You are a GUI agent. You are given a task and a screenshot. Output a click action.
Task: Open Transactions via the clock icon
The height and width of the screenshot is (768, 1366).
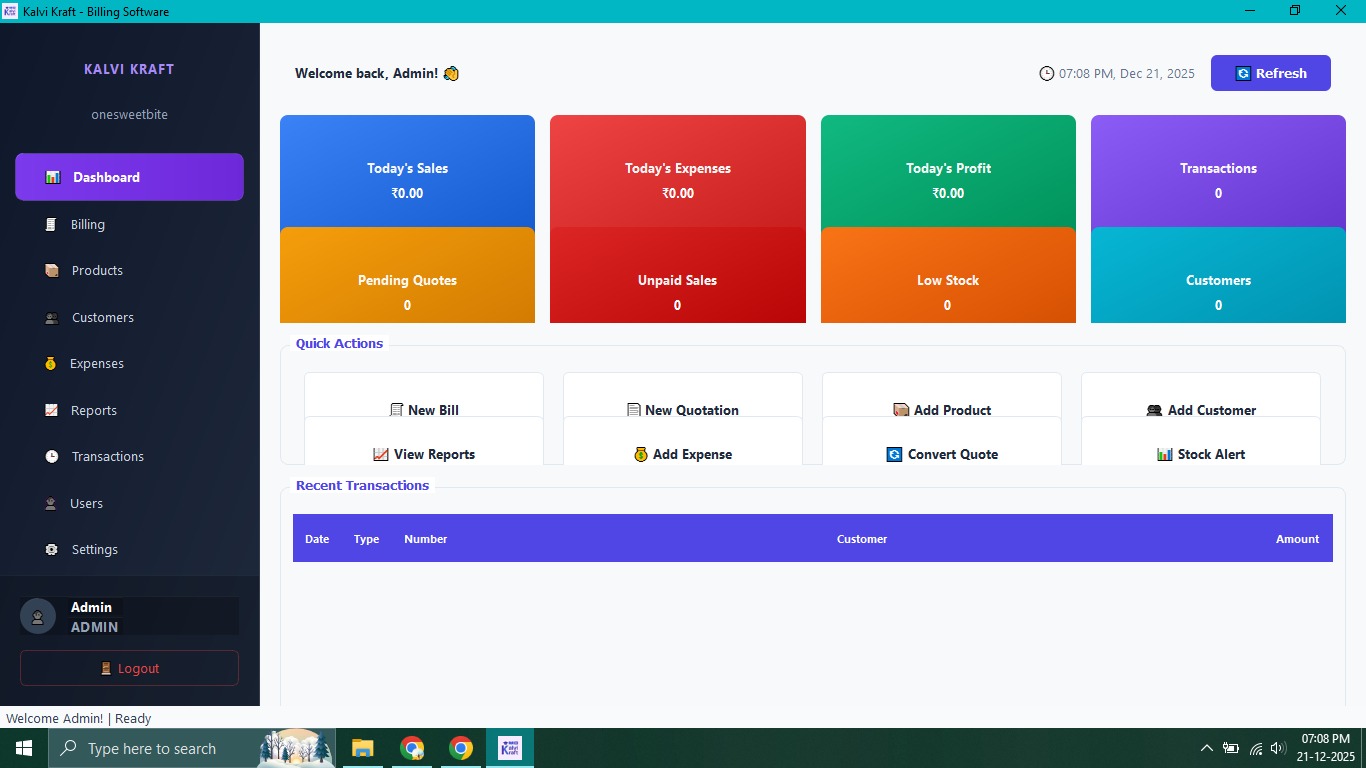tap(51, 456)
